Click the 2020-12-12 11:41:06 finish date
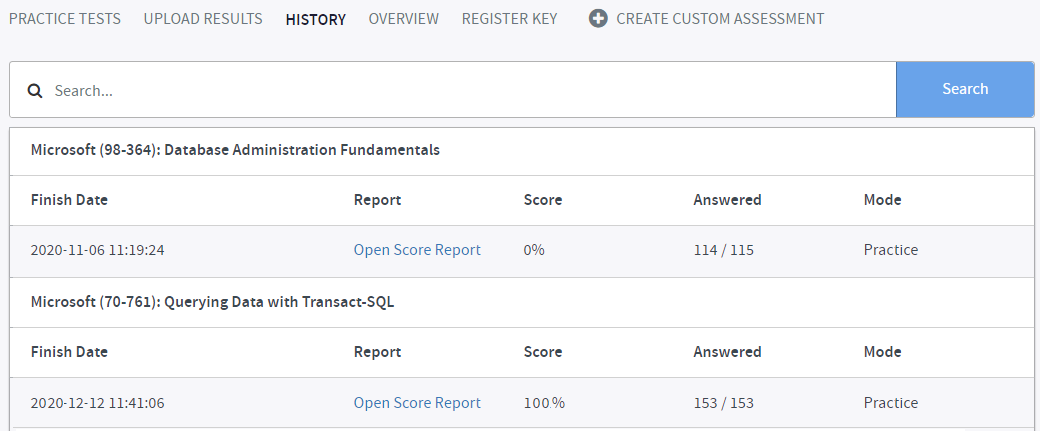Screen dimensions: 1040x431 pyautogui.click(x=98, y=402)
